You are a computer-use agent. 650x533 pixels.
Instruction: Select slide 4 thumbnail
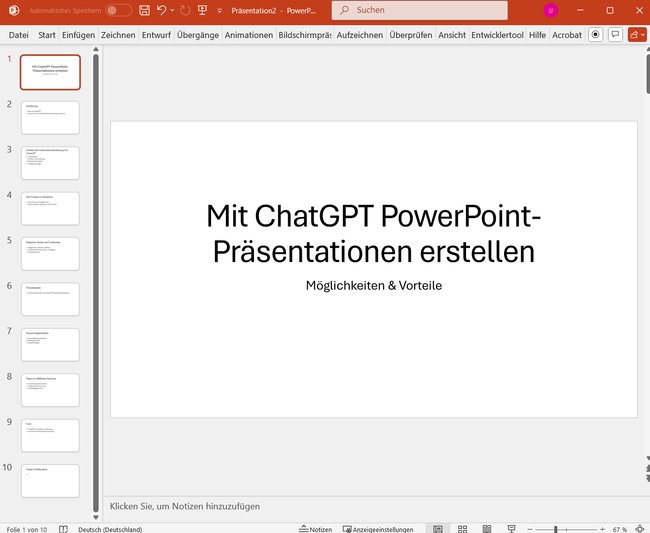pyautogui.click(x=50, y=208)
